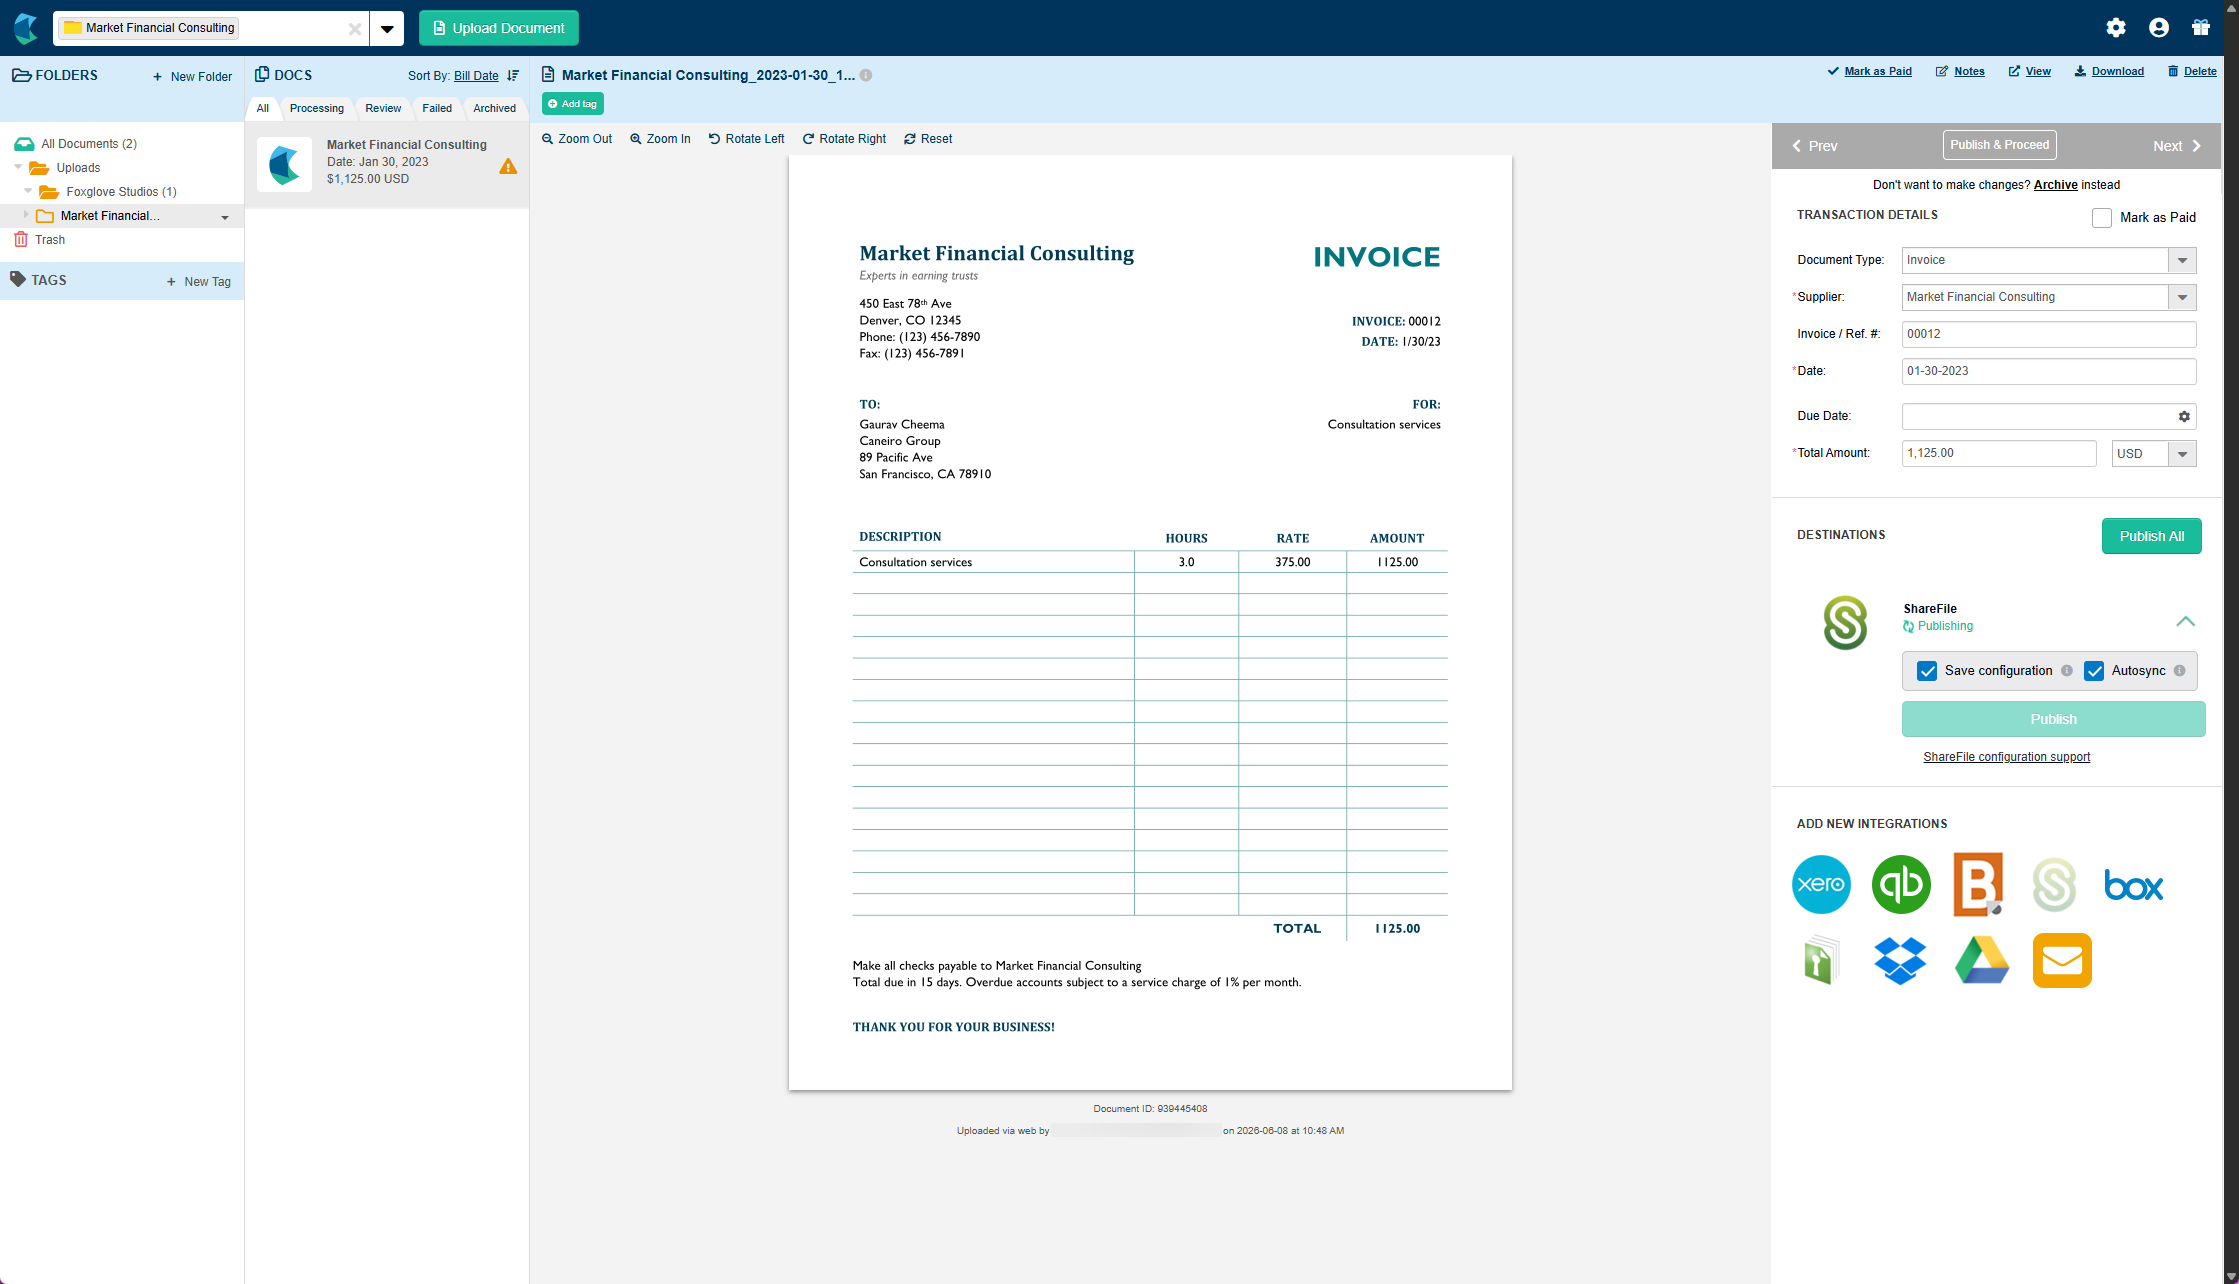Collapse the Uploads folder tree arrow
The width and height of the screenshot is (2239, 1284).
pos(18,167)
